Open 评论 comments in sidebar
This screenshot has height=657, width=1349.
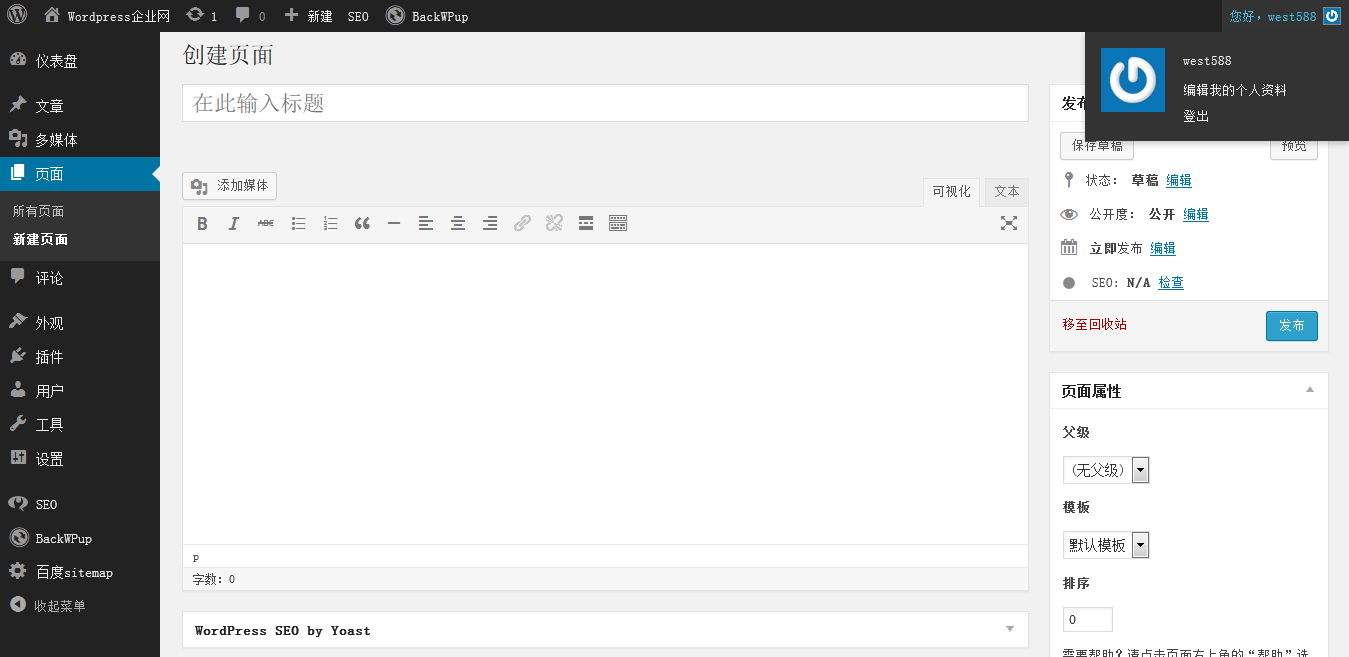[80, 278]
